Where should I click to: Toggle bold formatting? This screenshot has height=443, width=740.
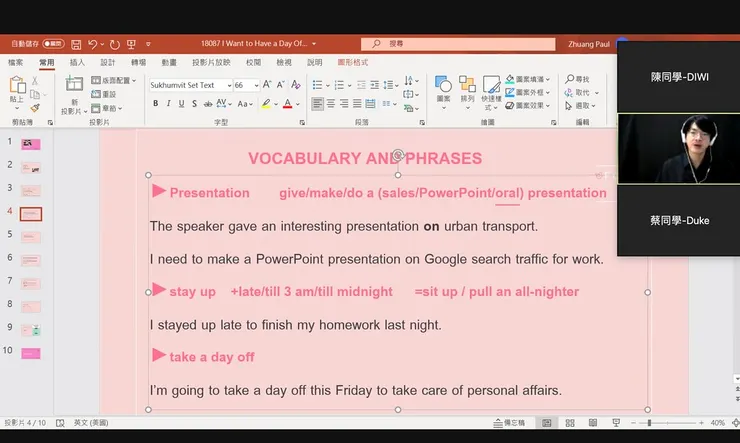coord(155,103)
